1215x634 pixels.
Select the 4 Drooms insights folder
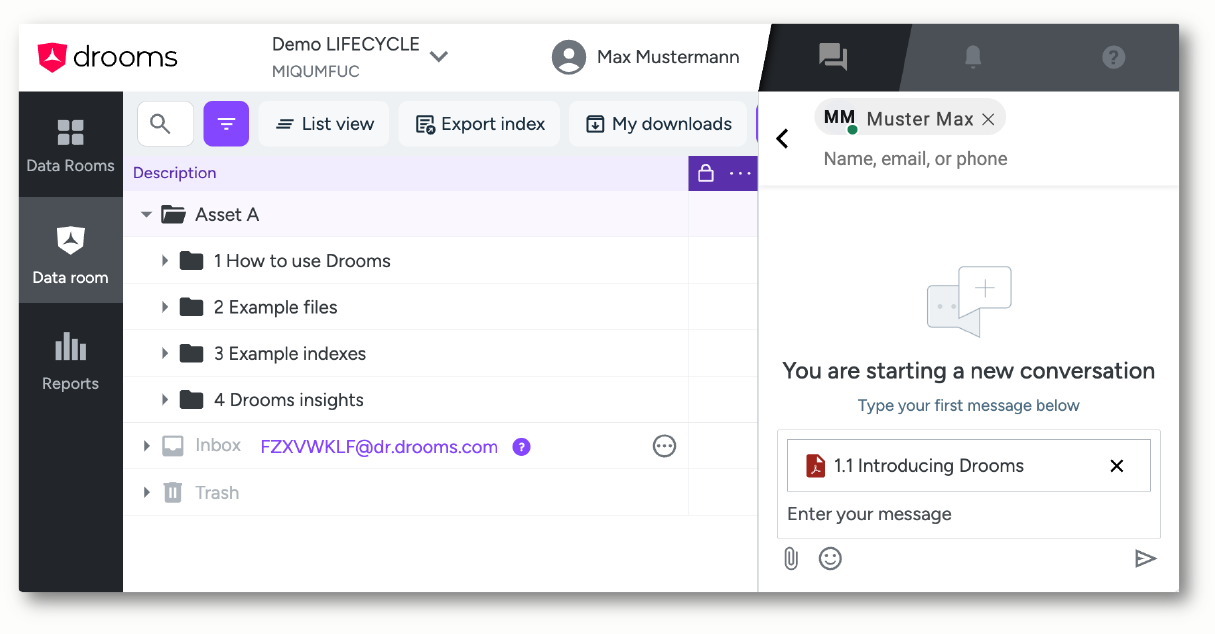point(289,400)
